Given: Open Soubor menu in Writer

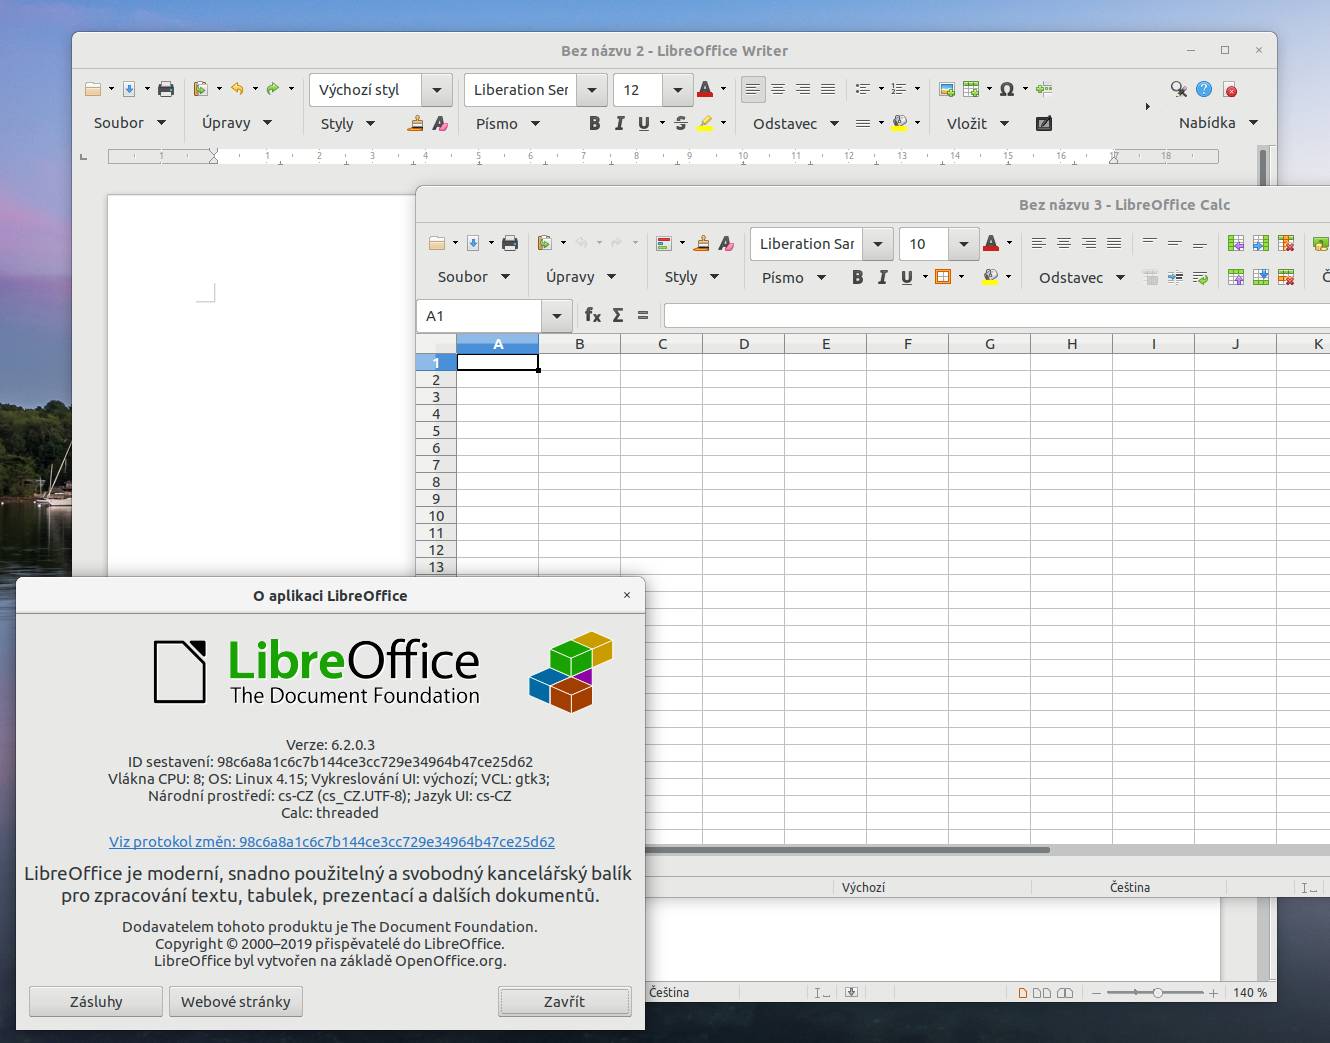Looking at the screenshot, I should click(x=130, y=122).
